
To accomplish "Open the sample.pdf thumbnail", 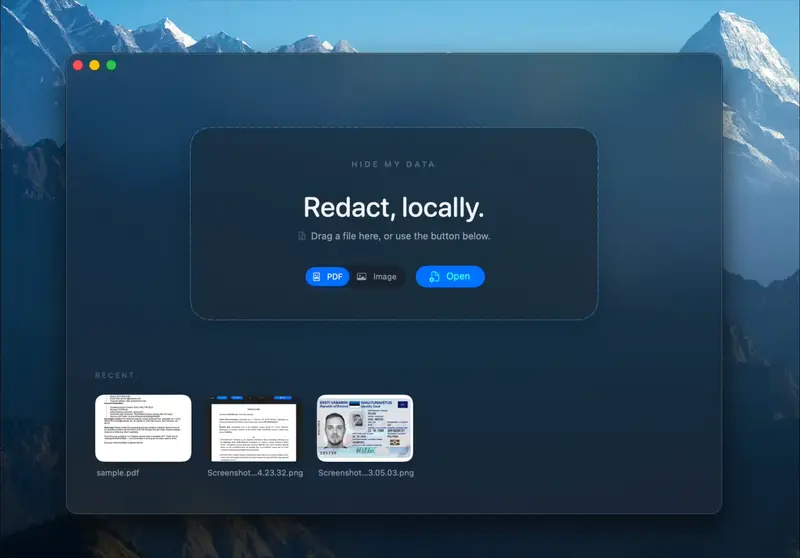I will point(143,428).
